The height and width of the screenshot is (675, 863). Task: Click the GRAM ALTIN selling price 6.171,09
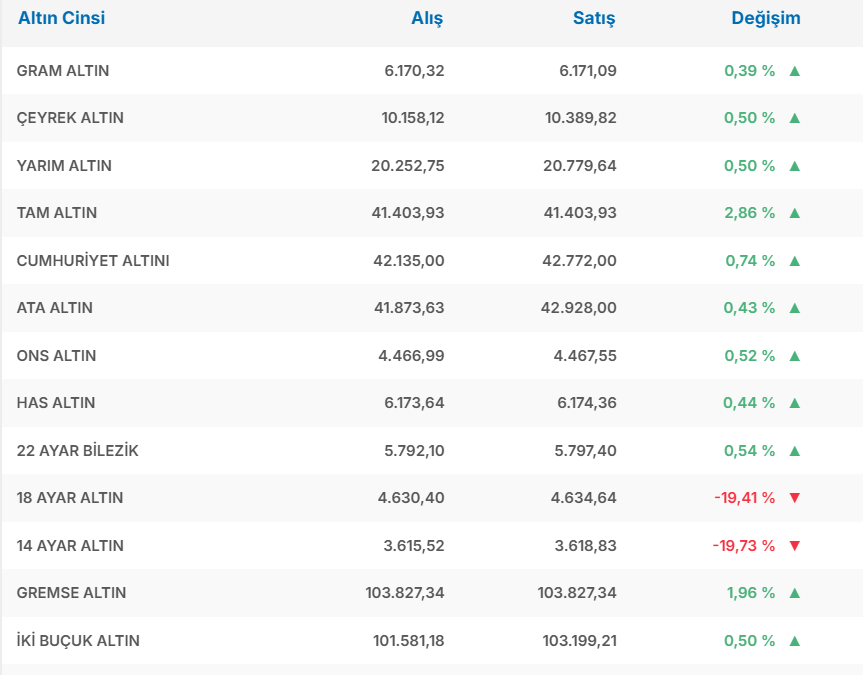tap(588, 71)
